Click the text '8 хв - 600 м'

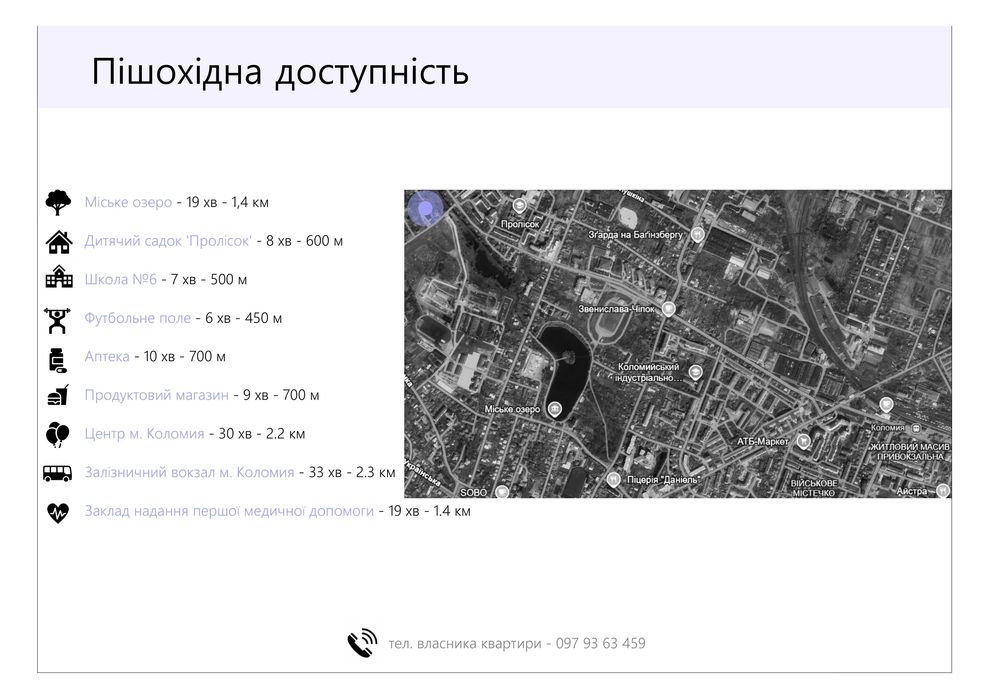pyautogui.click(x=305, y=241)
